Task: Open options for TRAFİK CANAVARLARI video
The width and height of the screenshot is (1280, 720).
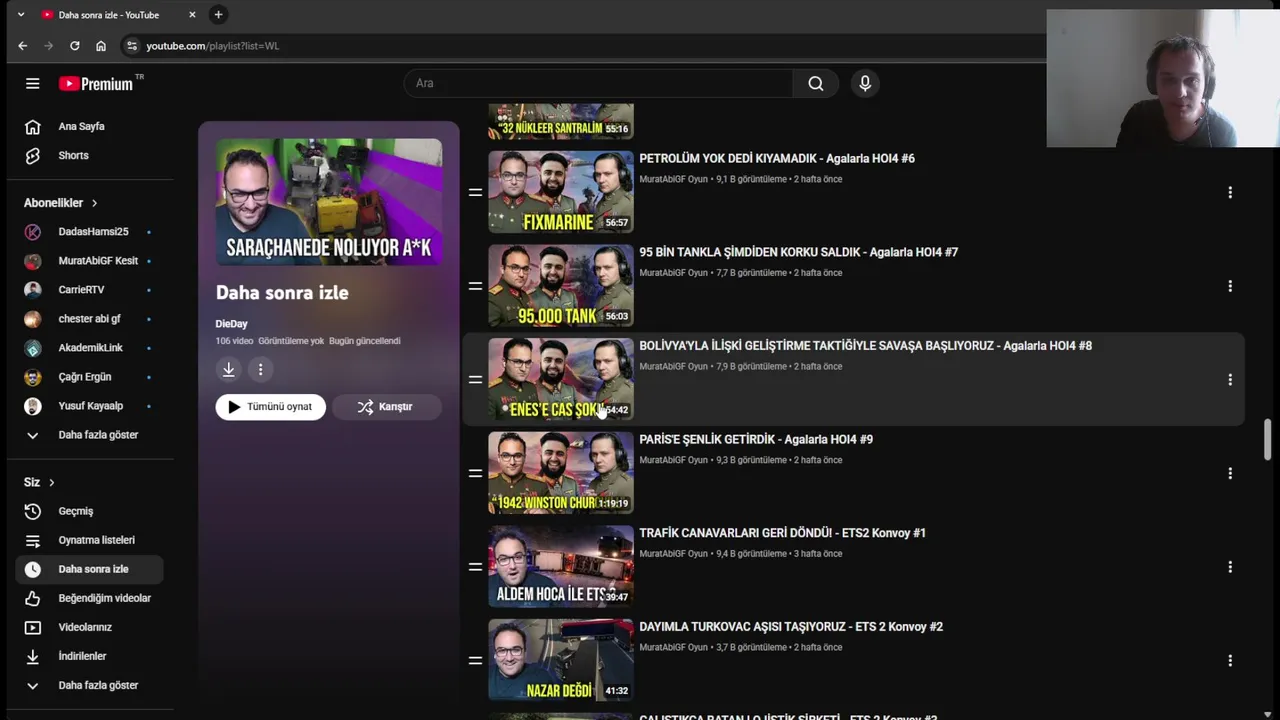Action: tap(1230, 567)
